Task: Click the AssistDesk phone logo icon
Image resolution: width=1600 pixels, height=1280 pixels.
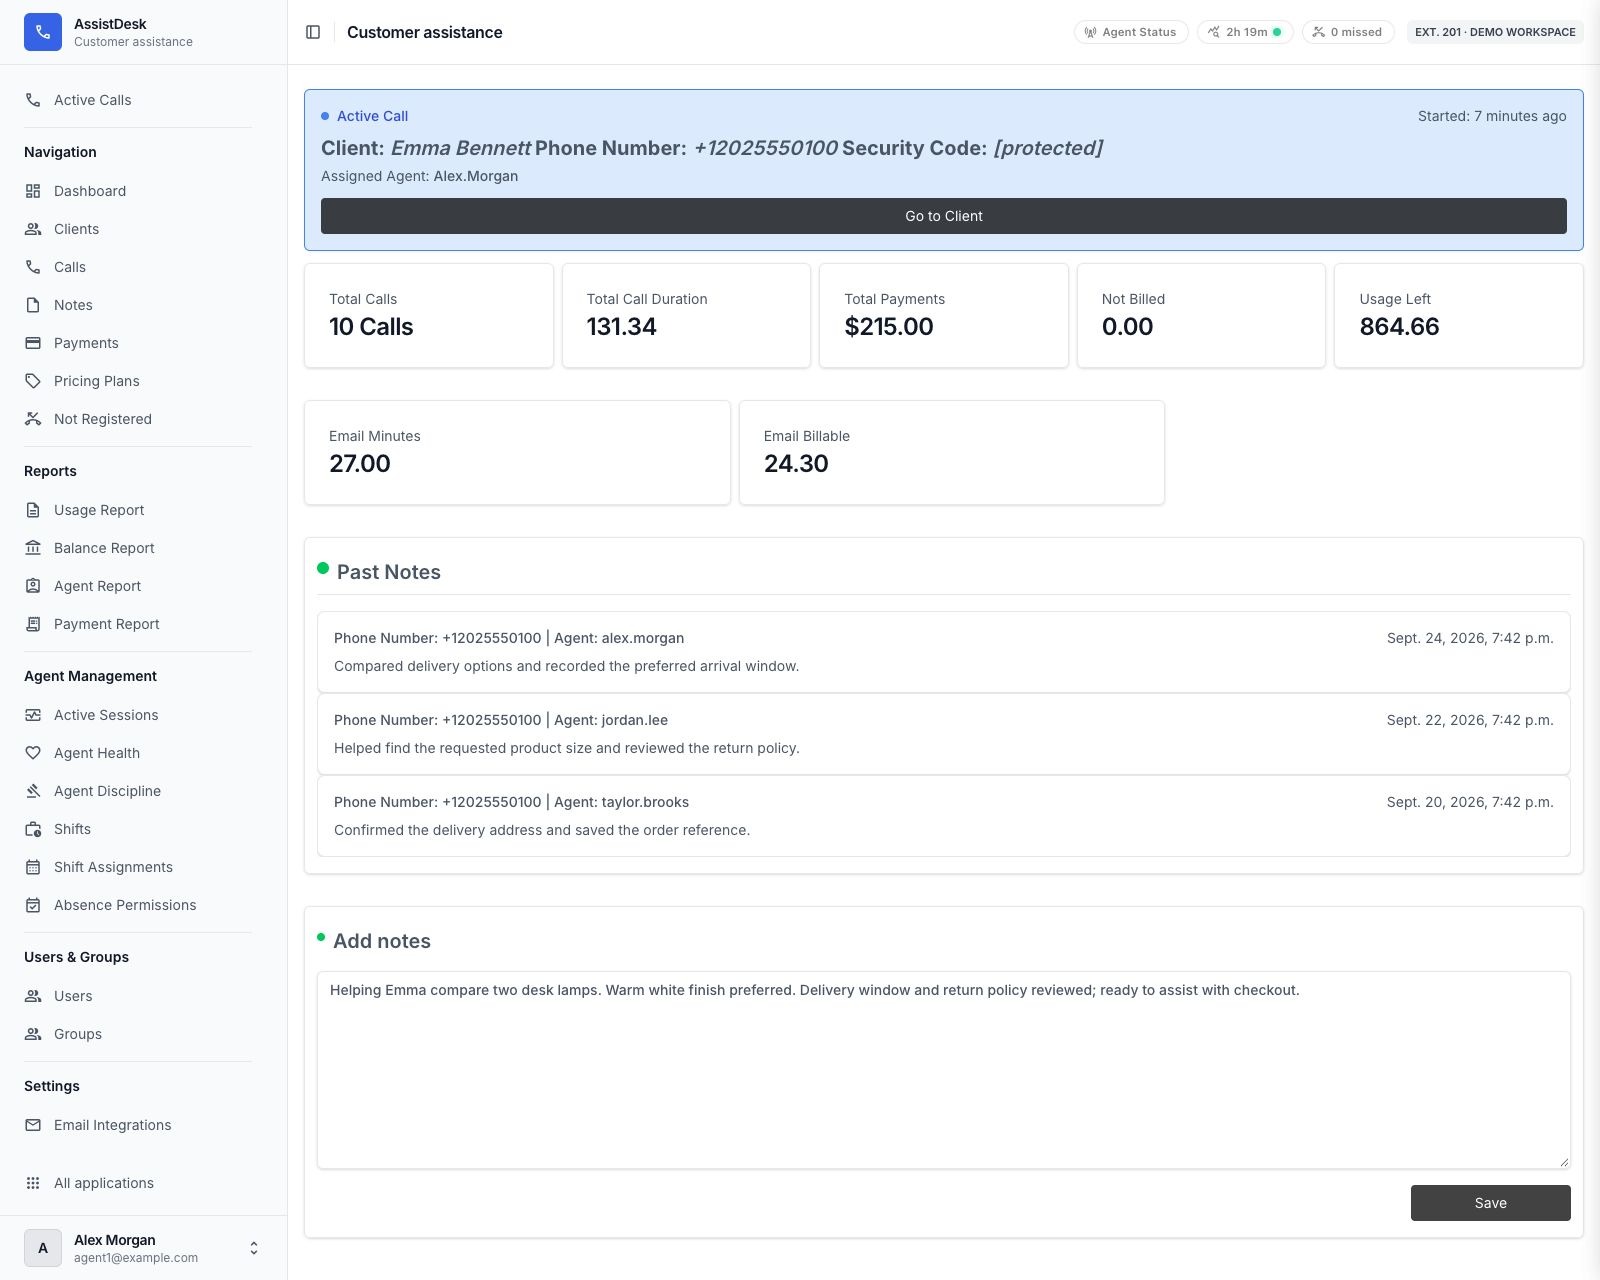Action: pos(42,32)
